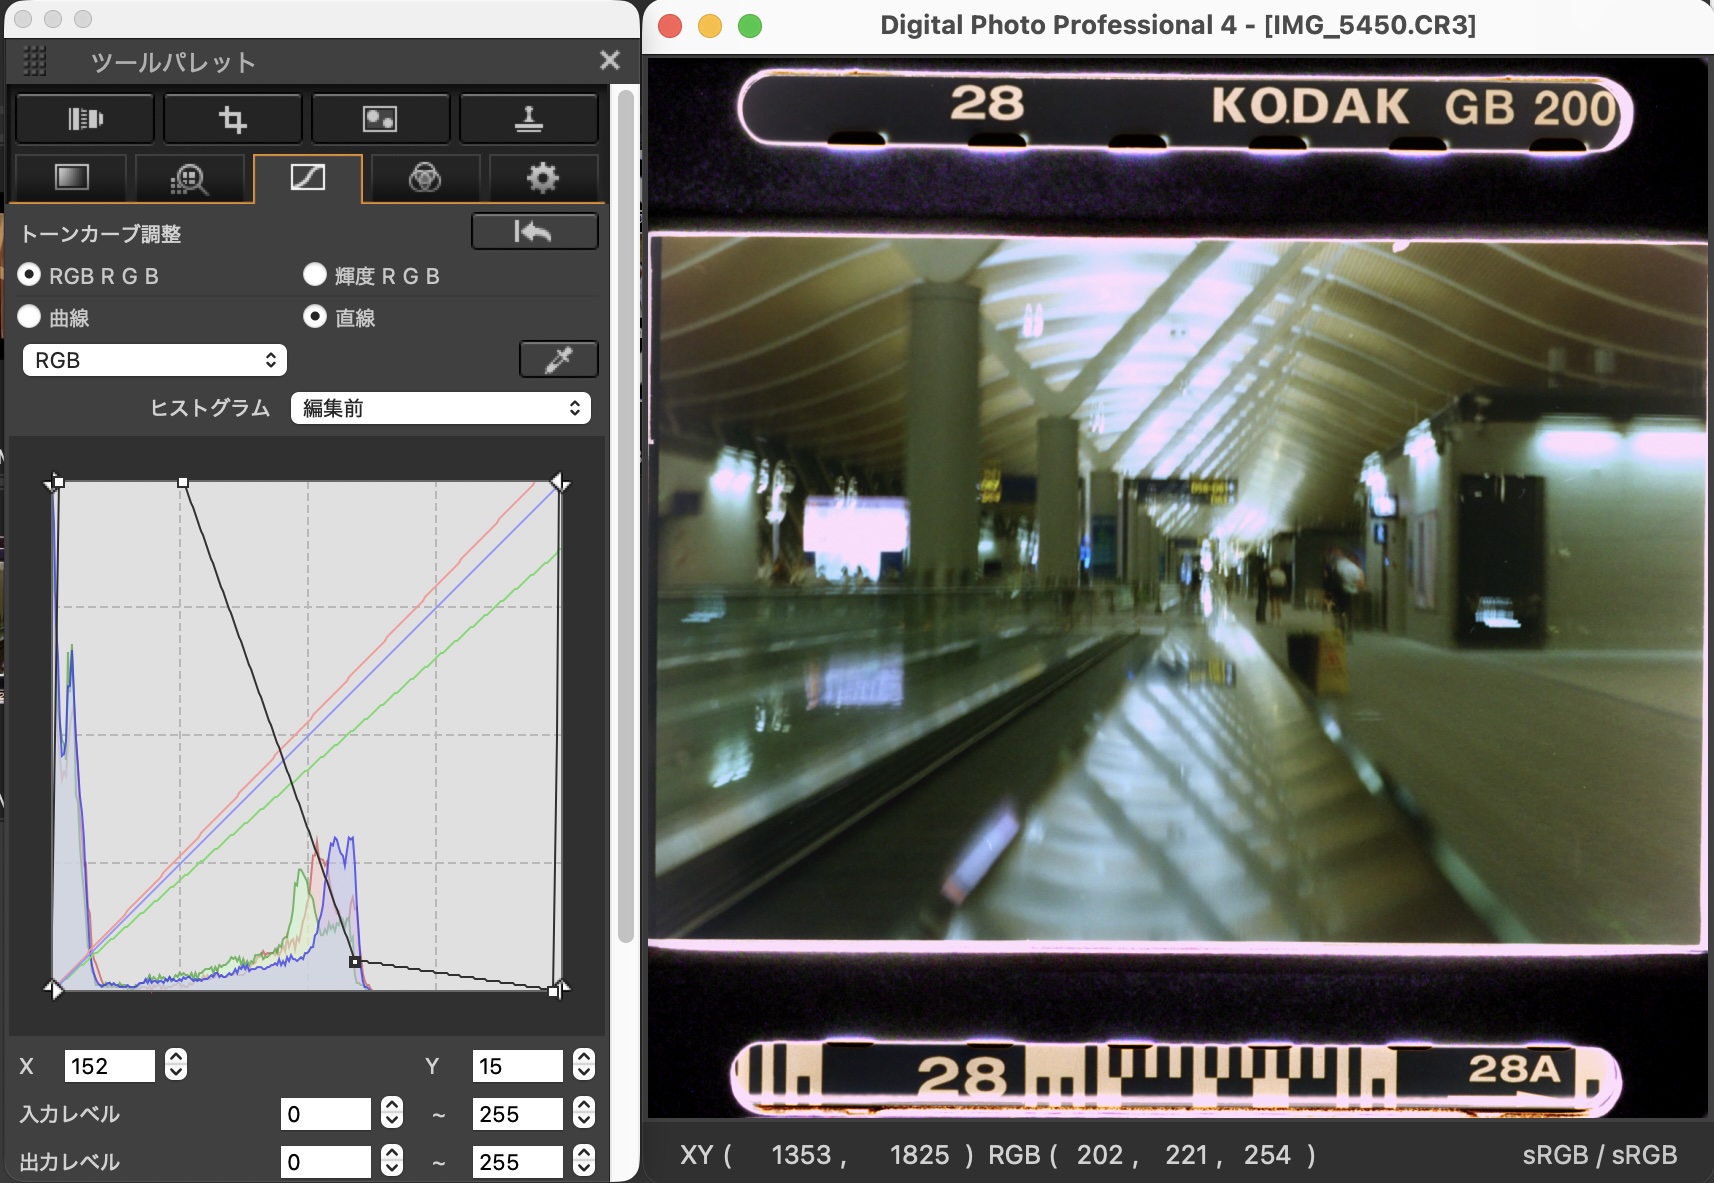The height and width of the screenshot is (1183, 1714).
Task: Choose the 直線 straight line mode
Action: [315, 317]
